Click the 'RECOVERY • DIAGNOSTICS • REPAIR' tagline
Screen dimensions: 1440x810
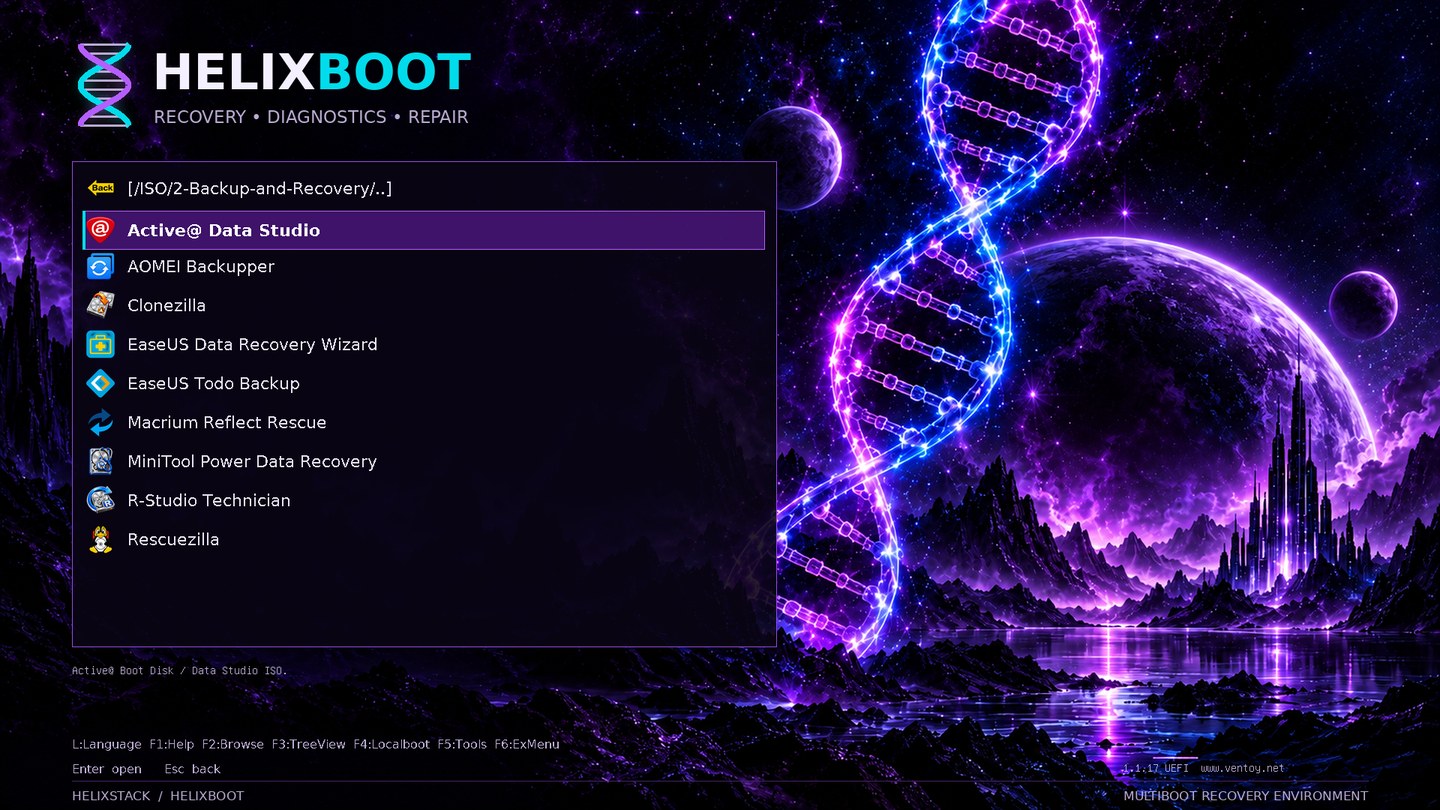click(x=311, y=117)
